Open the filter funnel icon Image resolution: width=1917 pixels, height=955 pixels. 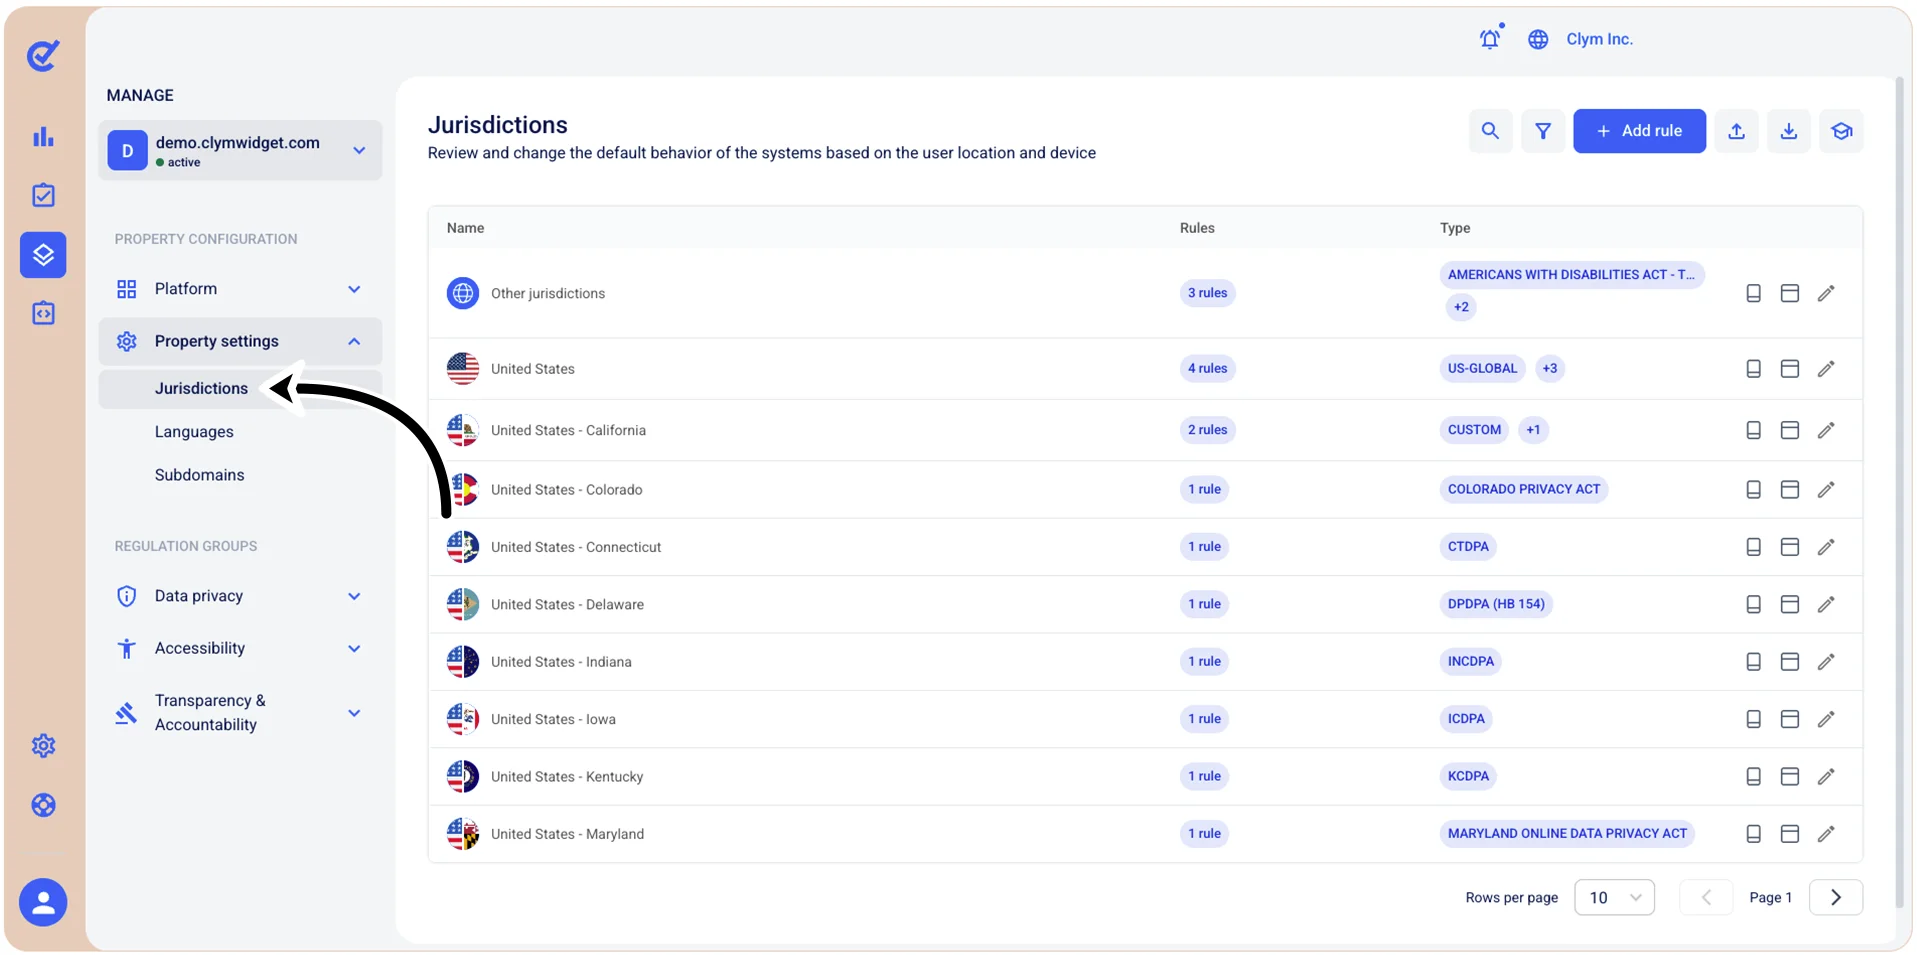click(x=1543, y=131)
